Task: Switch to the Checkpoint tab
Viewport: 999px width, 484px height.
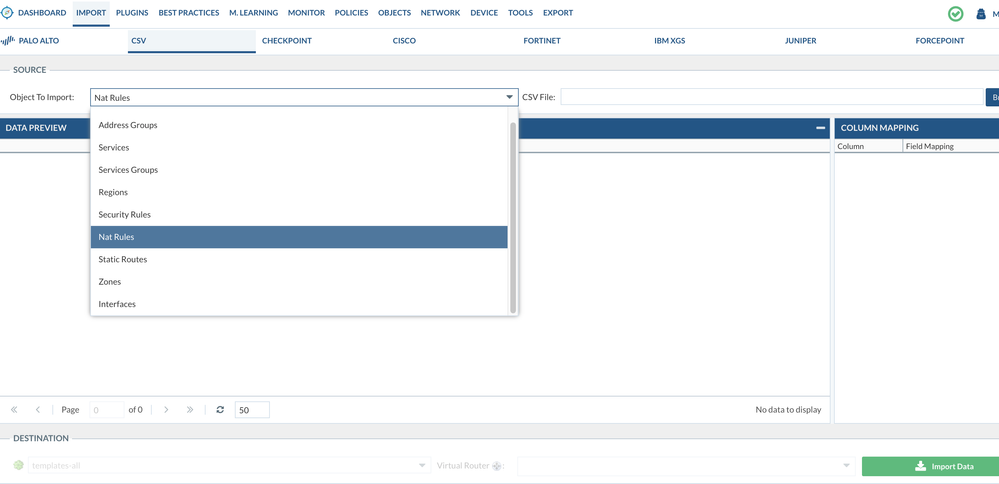Action: (287, 41)
